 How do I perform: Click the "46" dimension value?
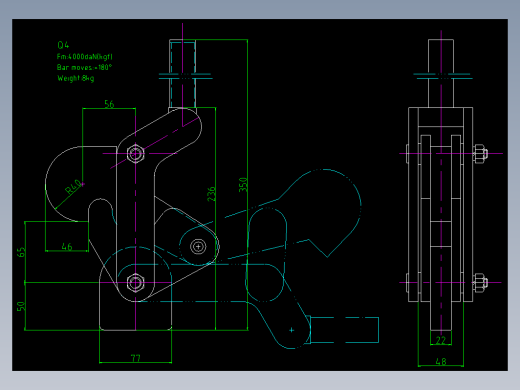(x=67, y=247)
